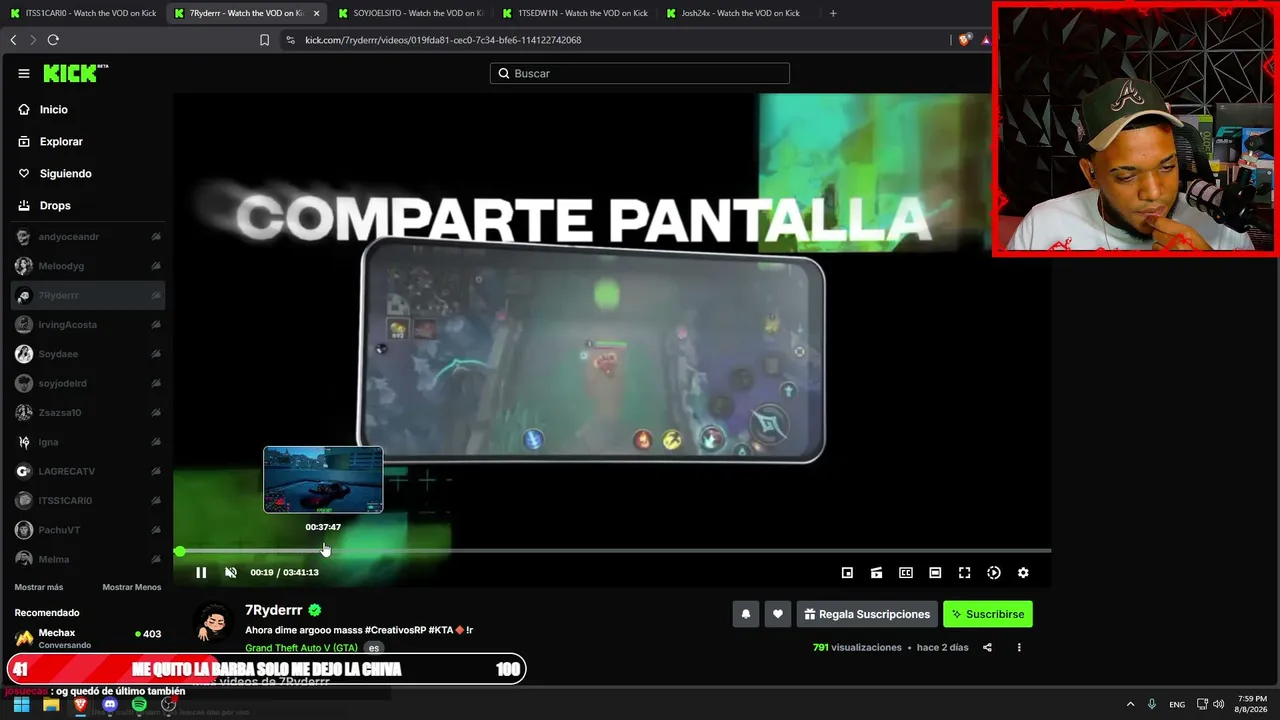Open Brave browser from taskbar

80,704
